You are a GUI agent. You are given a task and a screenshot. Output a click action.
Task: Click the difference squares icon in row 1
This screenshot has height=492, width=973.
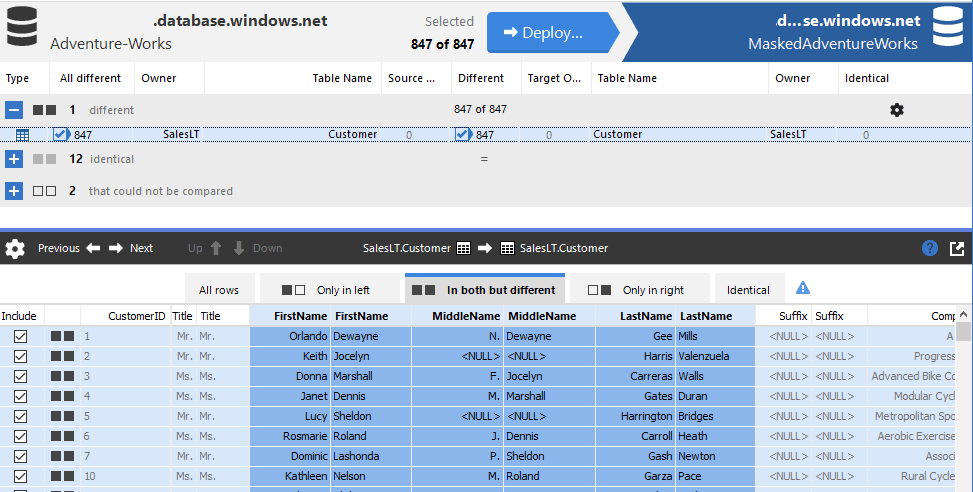[63, 336]
